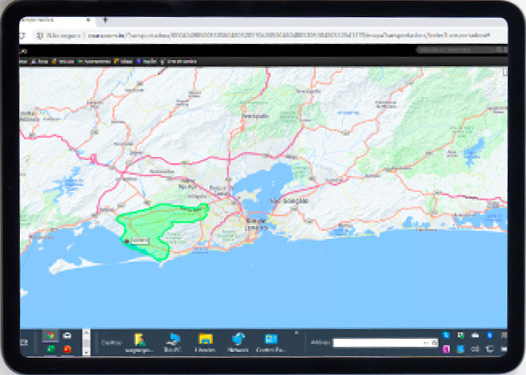
Task: Click the site info icon in address bar
Action: click(40, 35)
